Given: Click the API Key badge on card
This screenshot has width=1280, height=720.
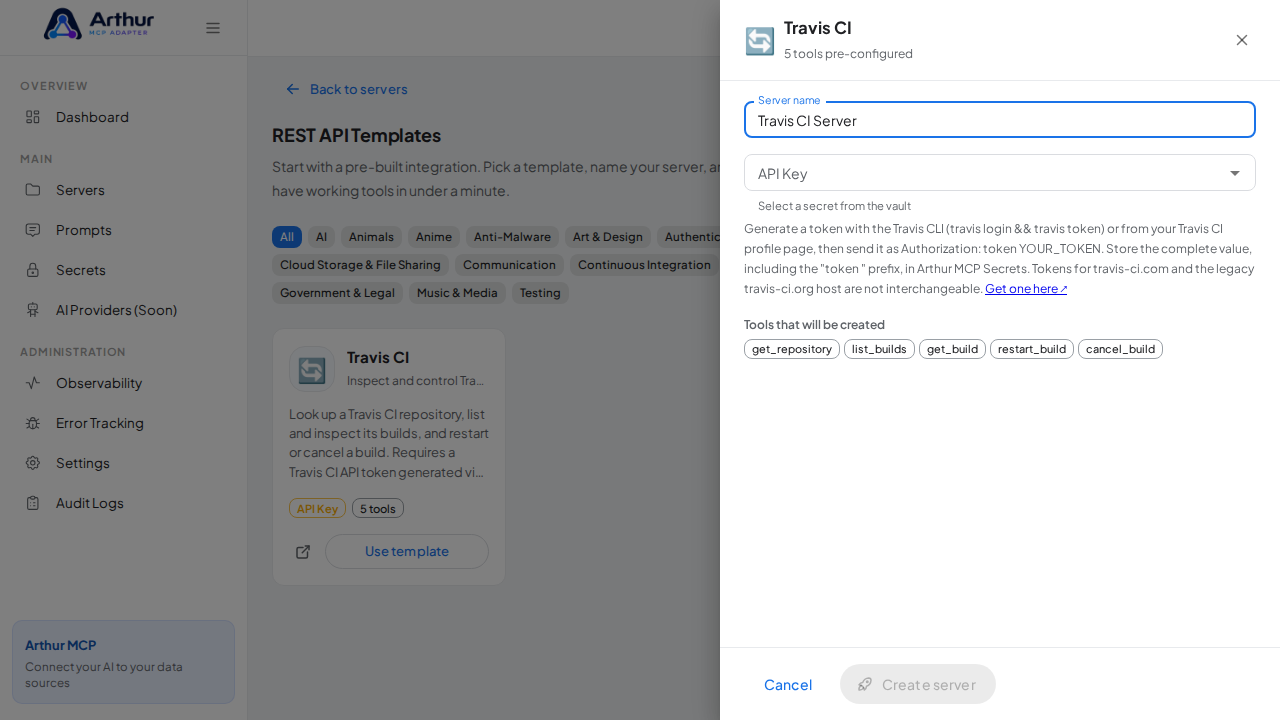Looking at the screenshot, I should coord(317,508).
